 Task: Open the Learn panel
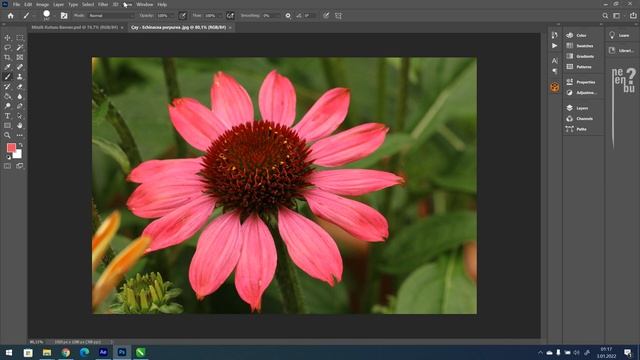coord(620,36)
